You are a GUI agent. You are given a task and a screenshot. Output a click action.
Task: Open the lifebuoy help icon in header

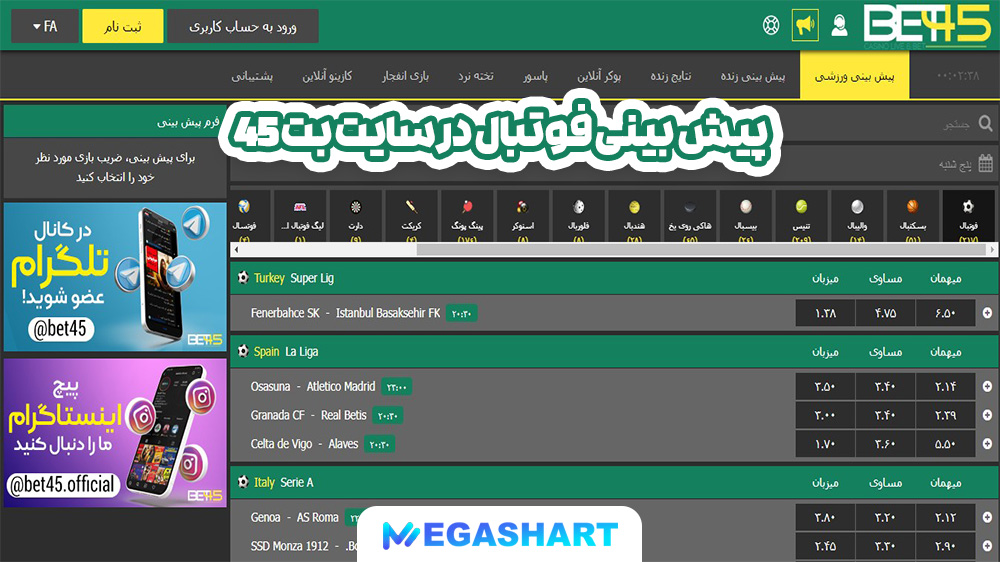pos(771,26)
